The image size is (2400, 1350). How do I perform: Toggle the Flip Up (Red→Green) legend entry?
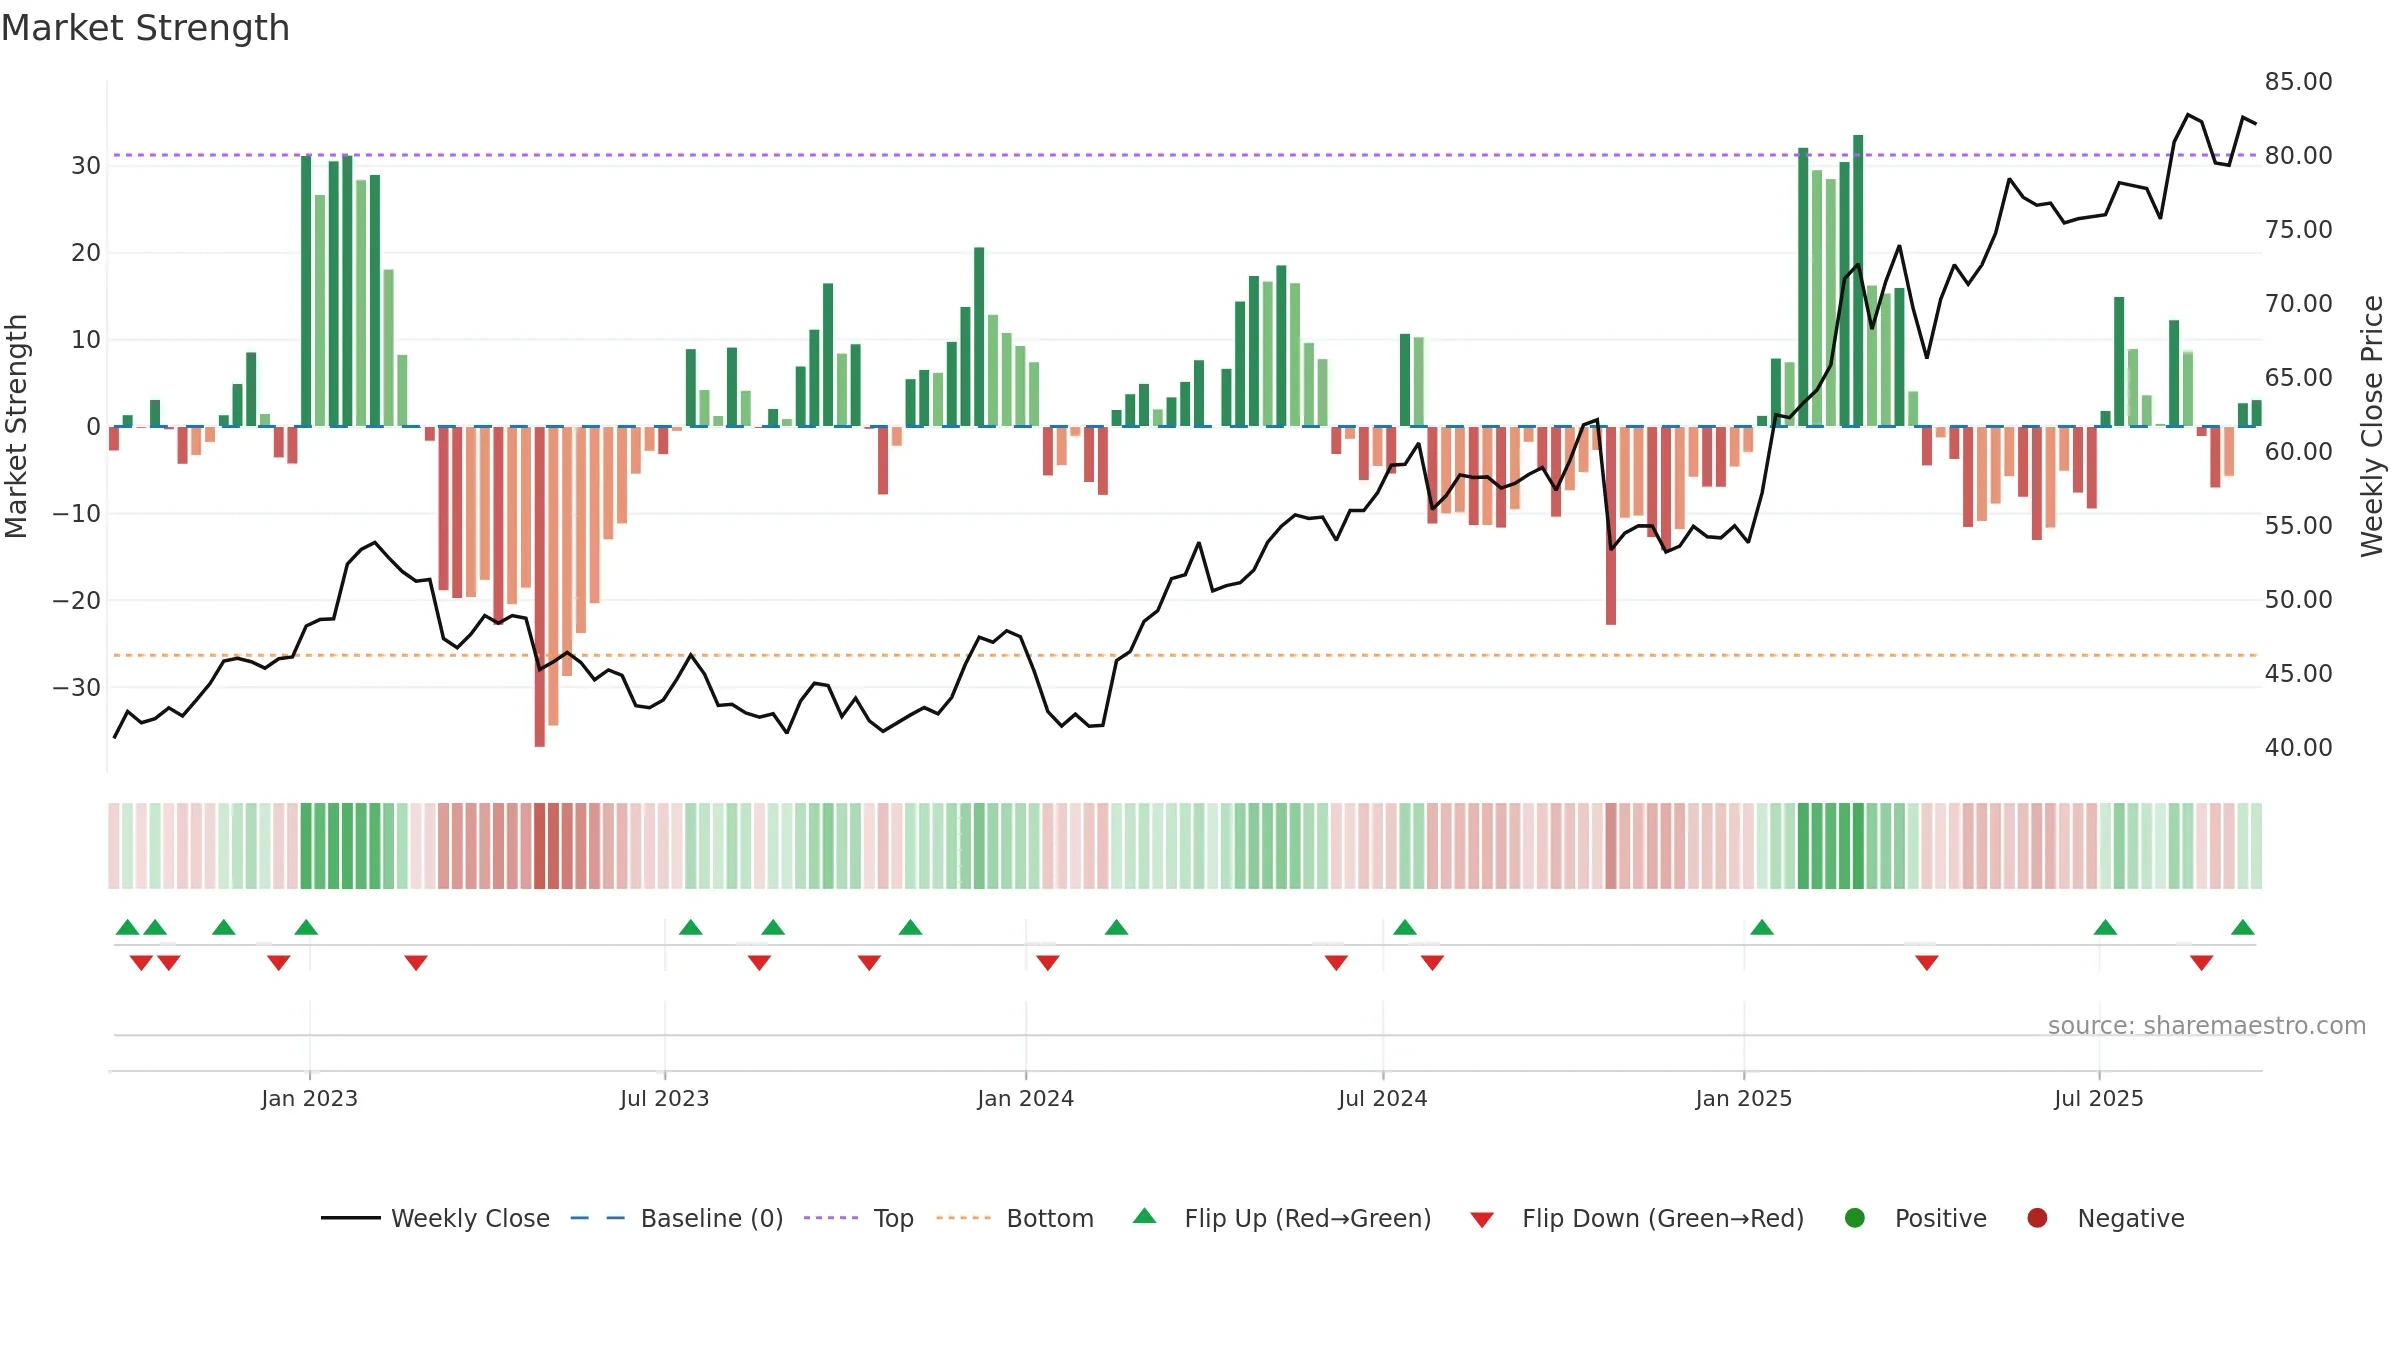tap(1282, 1218)
